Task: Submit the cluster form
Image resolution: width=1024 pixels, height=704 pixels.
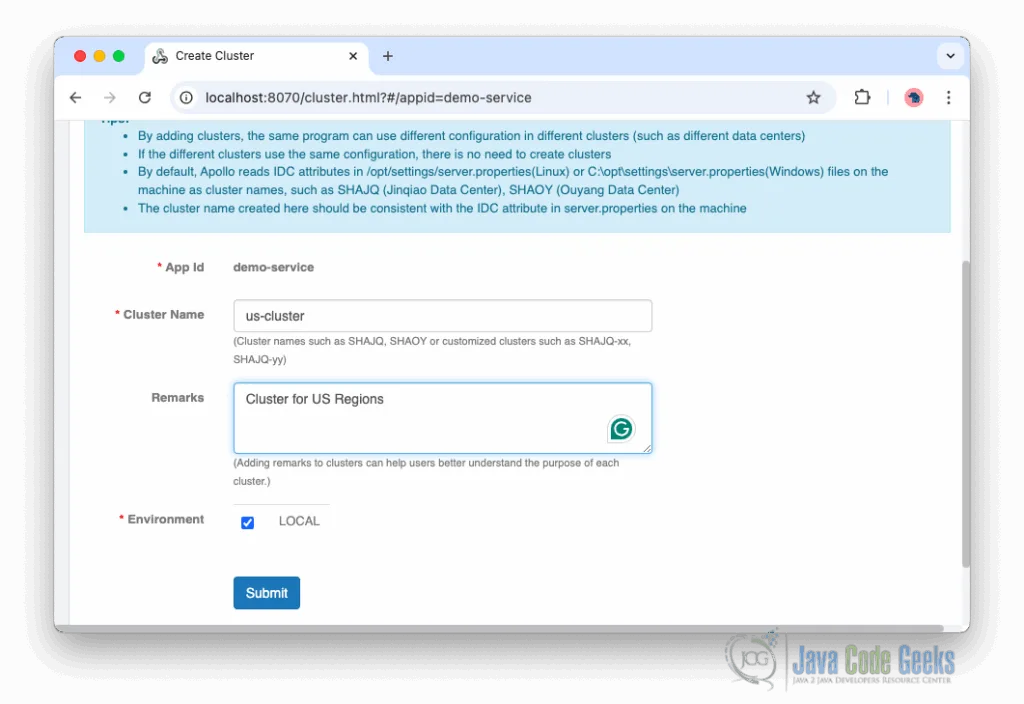Action: coord(266,593)
